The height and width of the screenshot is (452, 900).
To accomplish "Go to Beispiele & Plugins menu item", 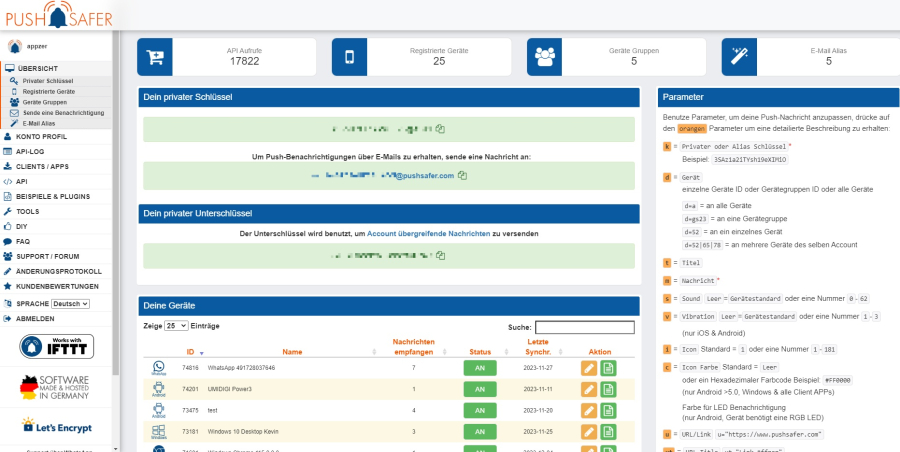I will tap(52, 197).
